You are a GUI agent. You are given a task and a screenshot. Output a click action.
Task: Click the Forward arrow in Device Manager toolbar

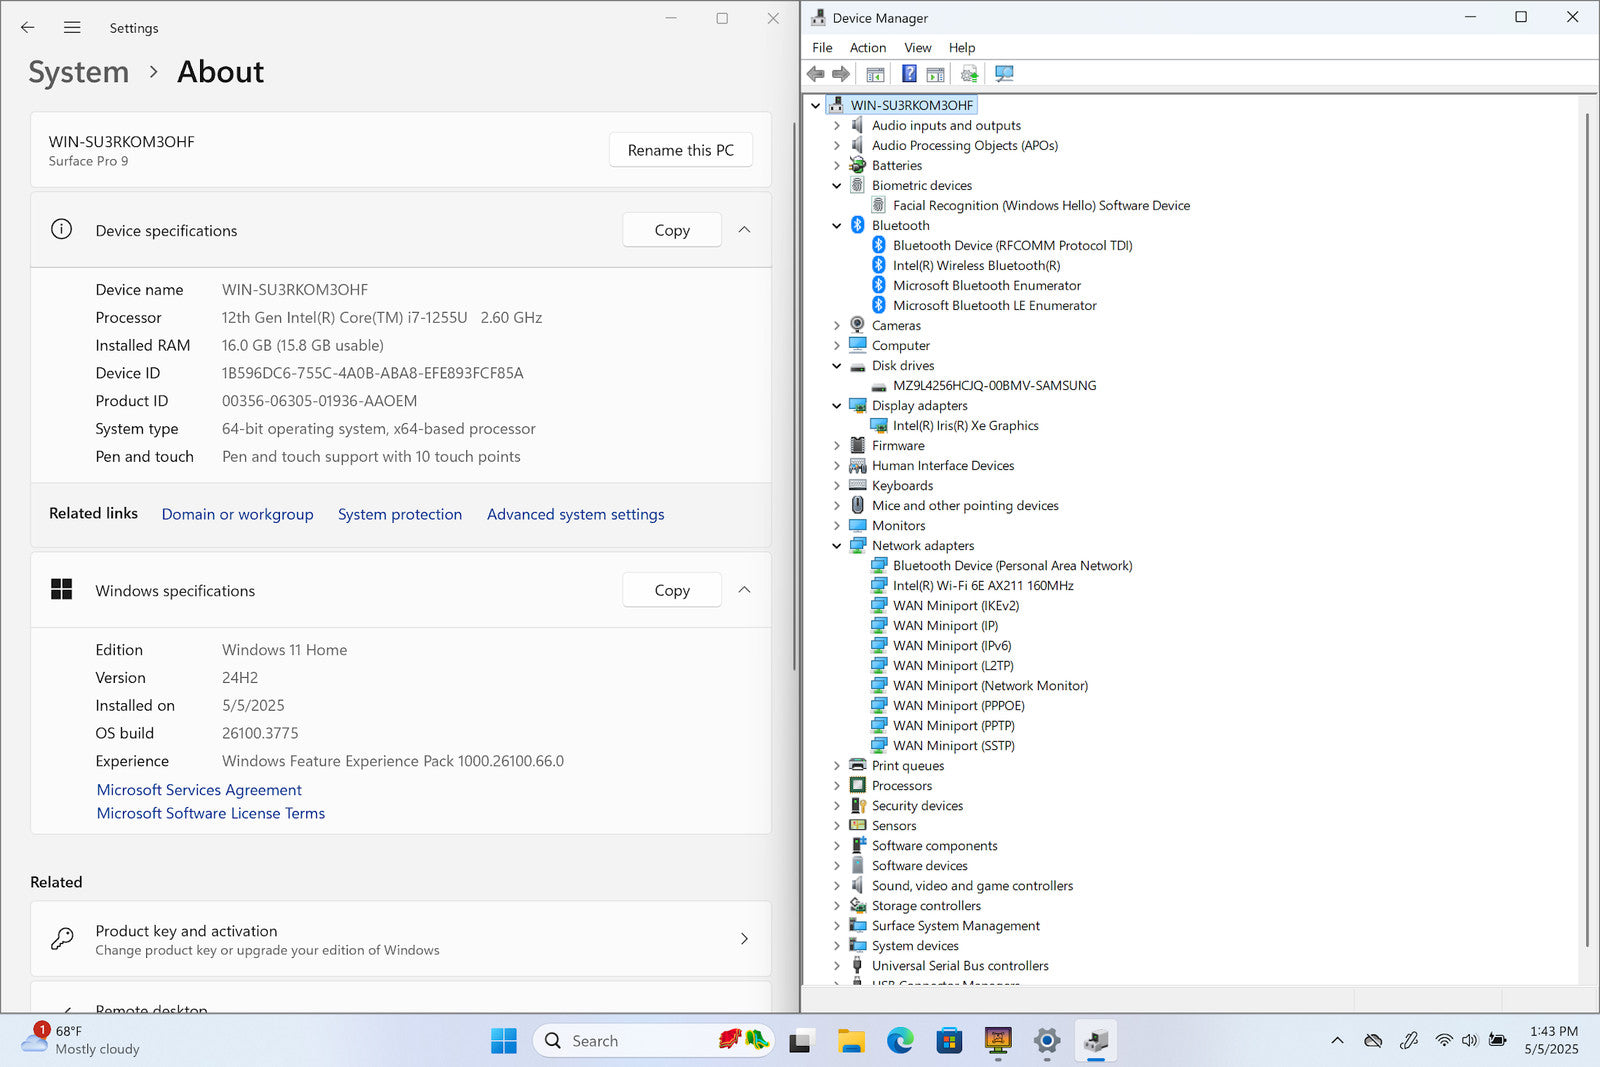tap(841, 74)
